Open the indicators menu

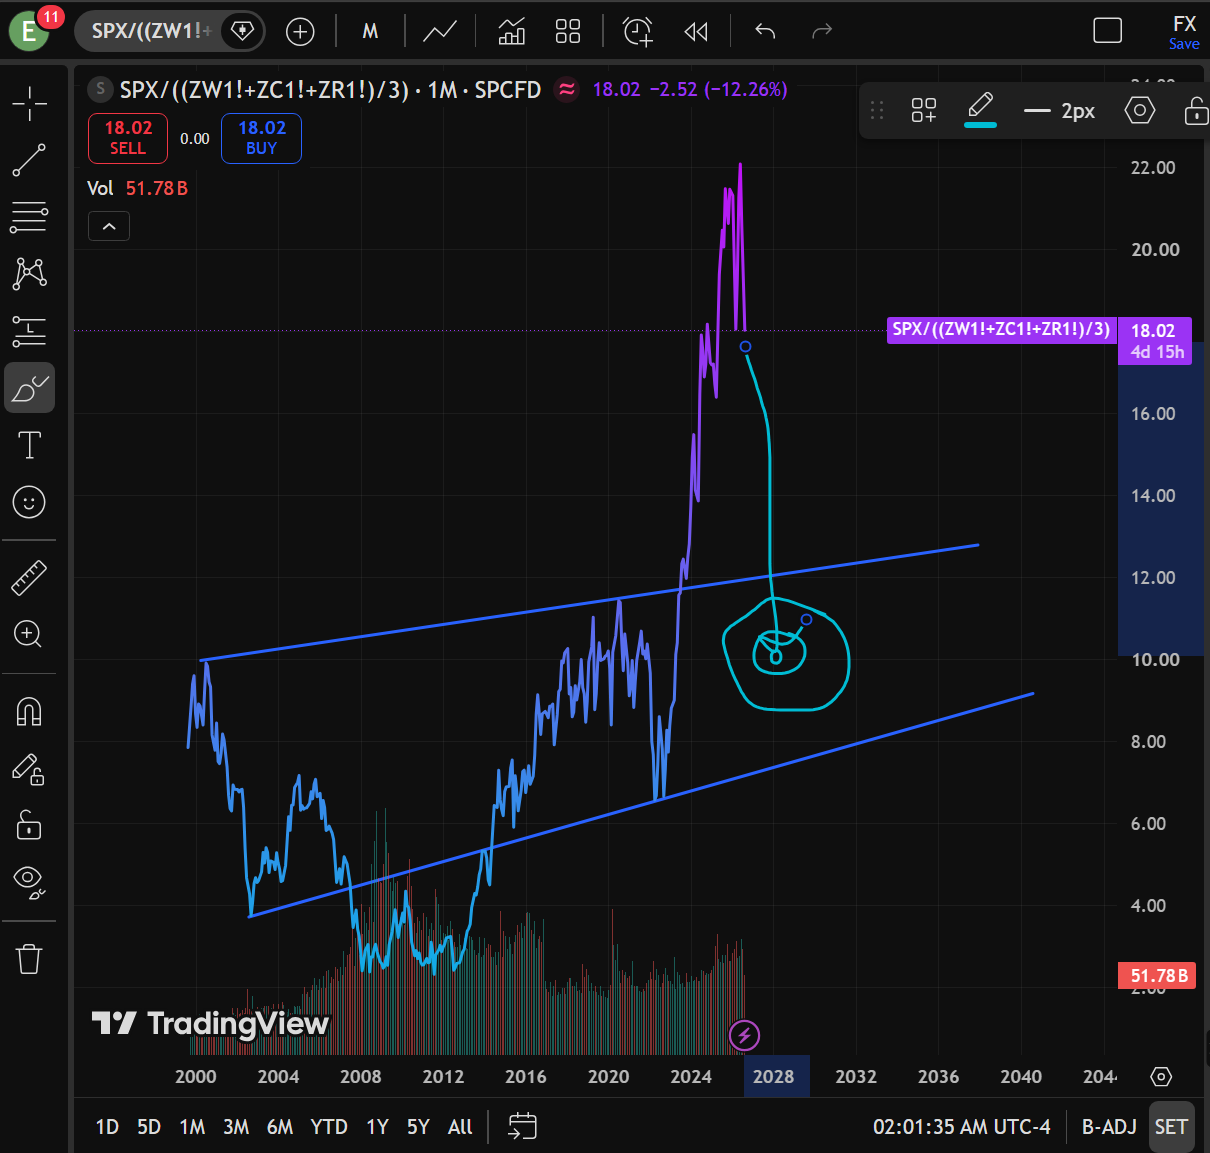click(512, 32)
